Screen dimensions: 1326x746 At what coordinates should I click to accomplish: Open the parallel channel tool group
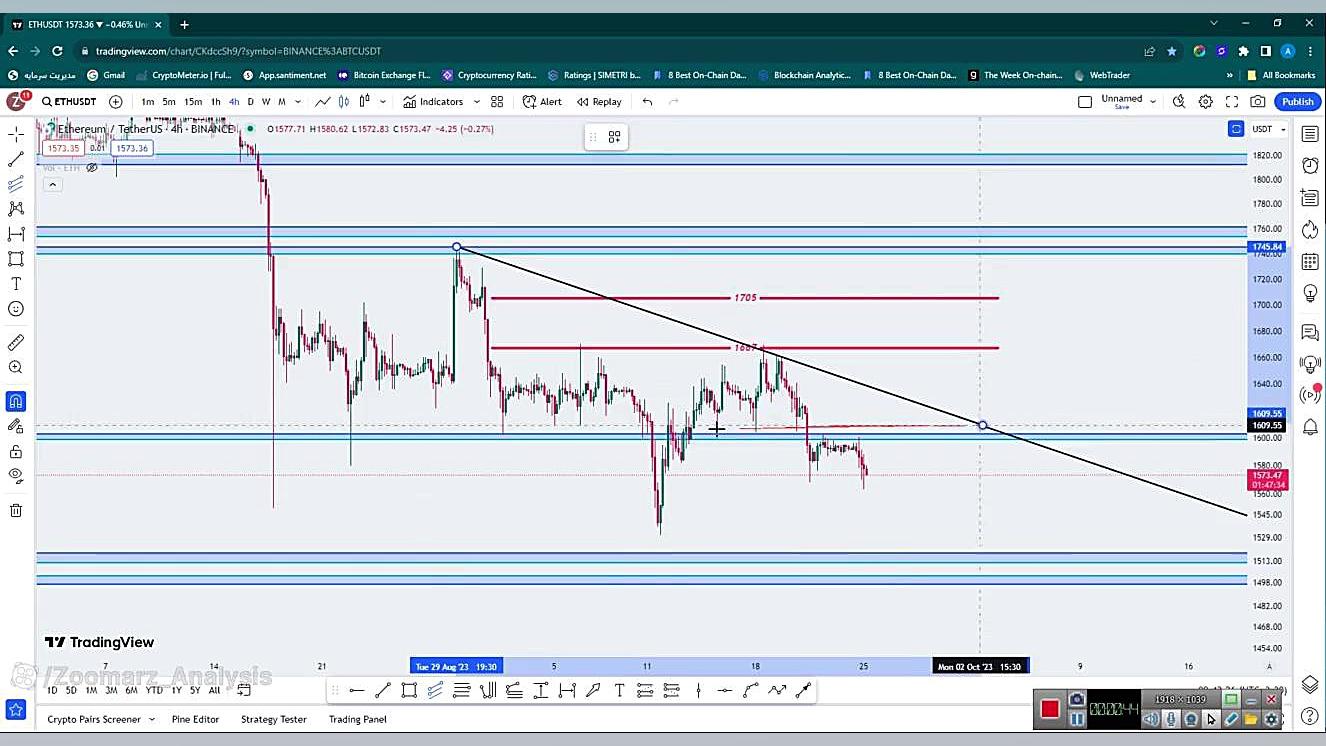click(16, 184)
